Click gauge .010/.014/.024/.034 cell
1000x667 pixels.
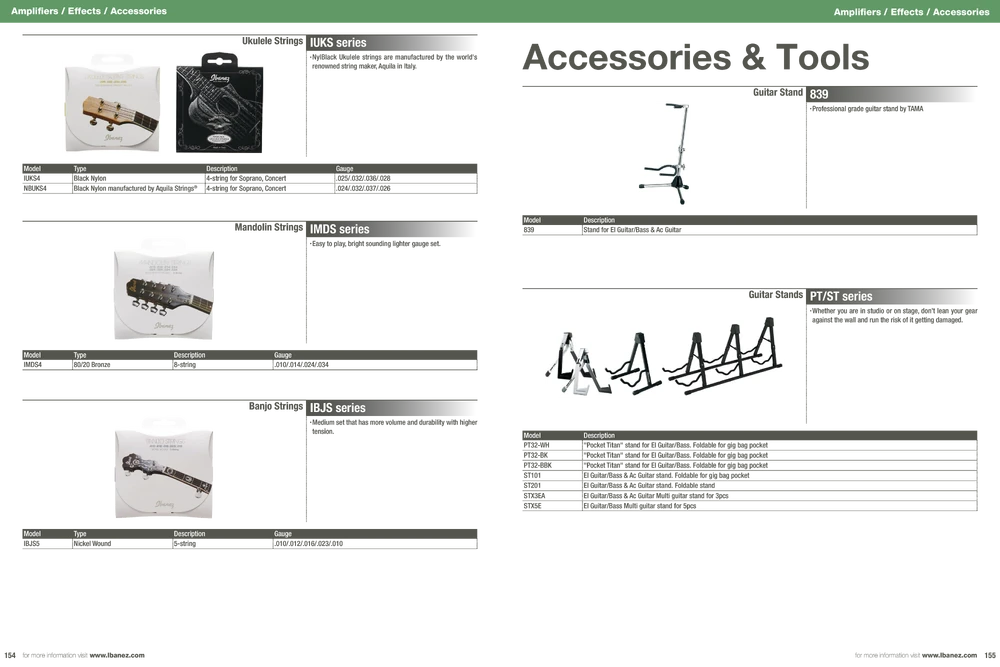[375, 365]
